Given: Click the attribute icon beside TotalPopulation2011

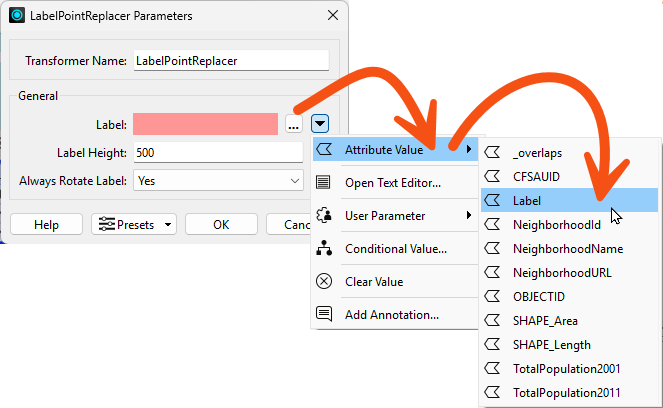Looking at the screenshot, I should (493, 392).
